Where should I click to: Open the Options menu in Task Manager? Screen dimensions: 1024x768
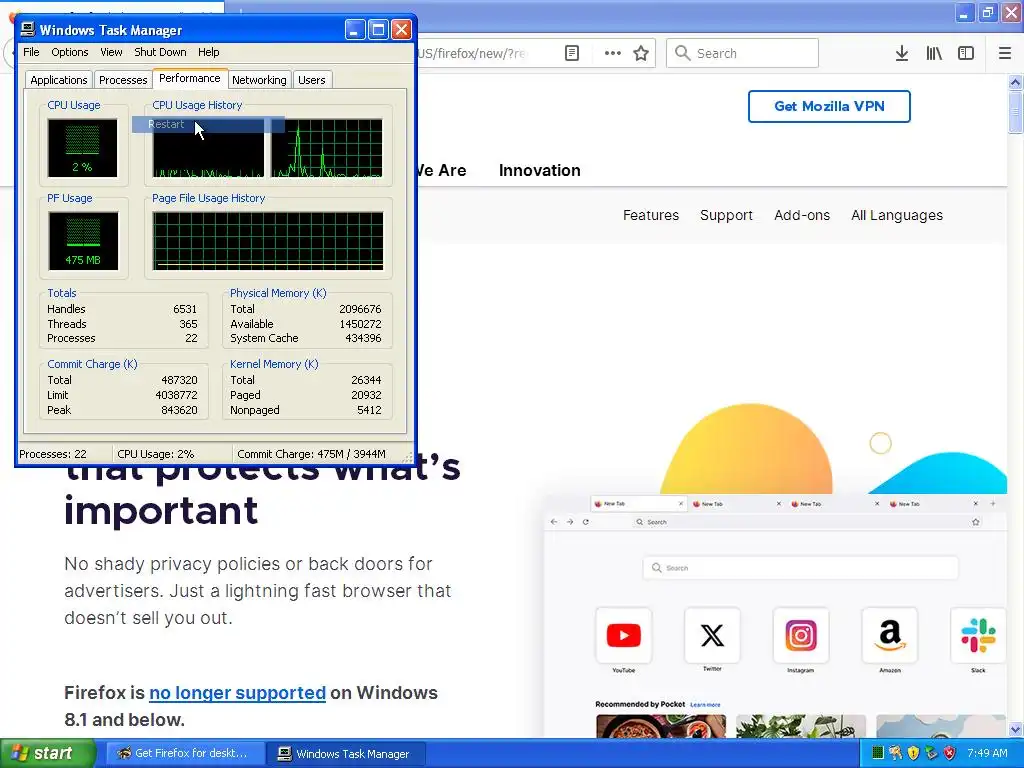[70, 52]
